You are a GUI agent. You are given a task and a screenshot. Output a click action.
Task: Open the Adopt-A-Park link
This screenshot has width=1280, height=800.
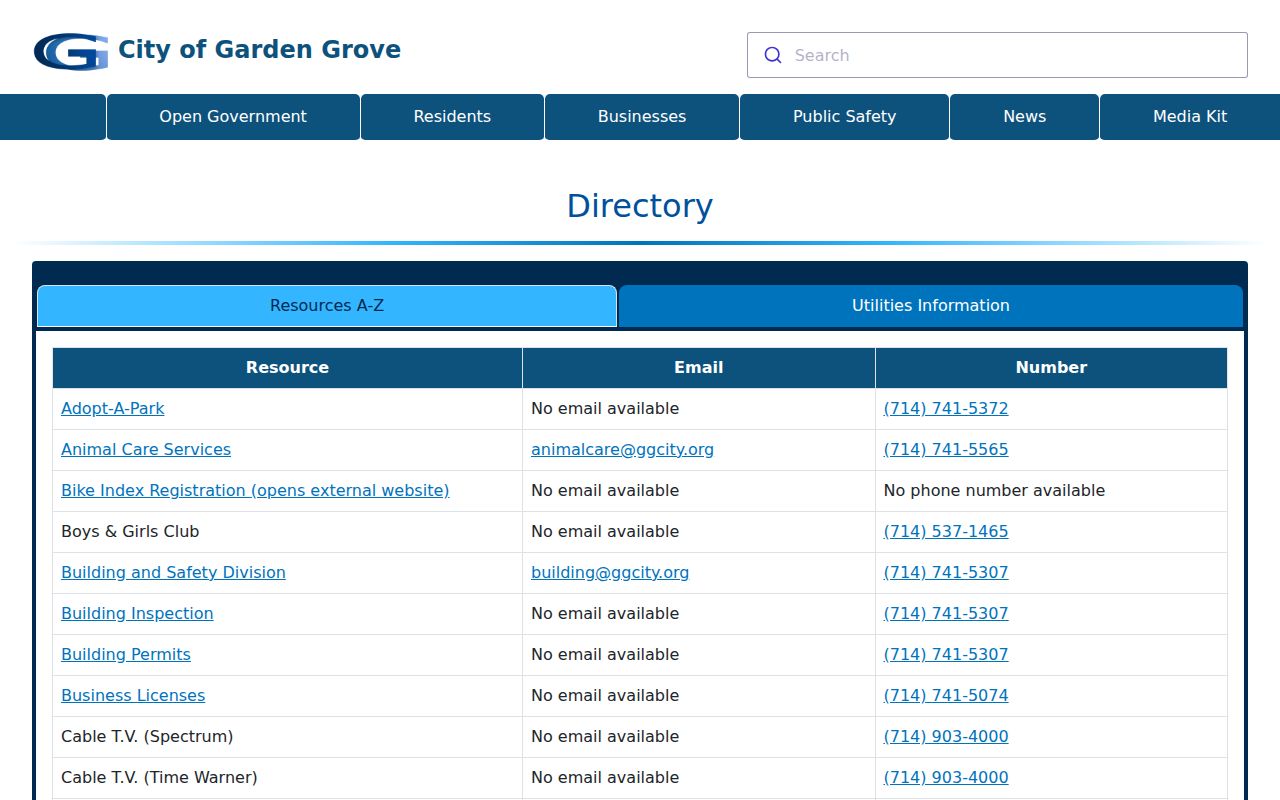(x=113, y=408)
